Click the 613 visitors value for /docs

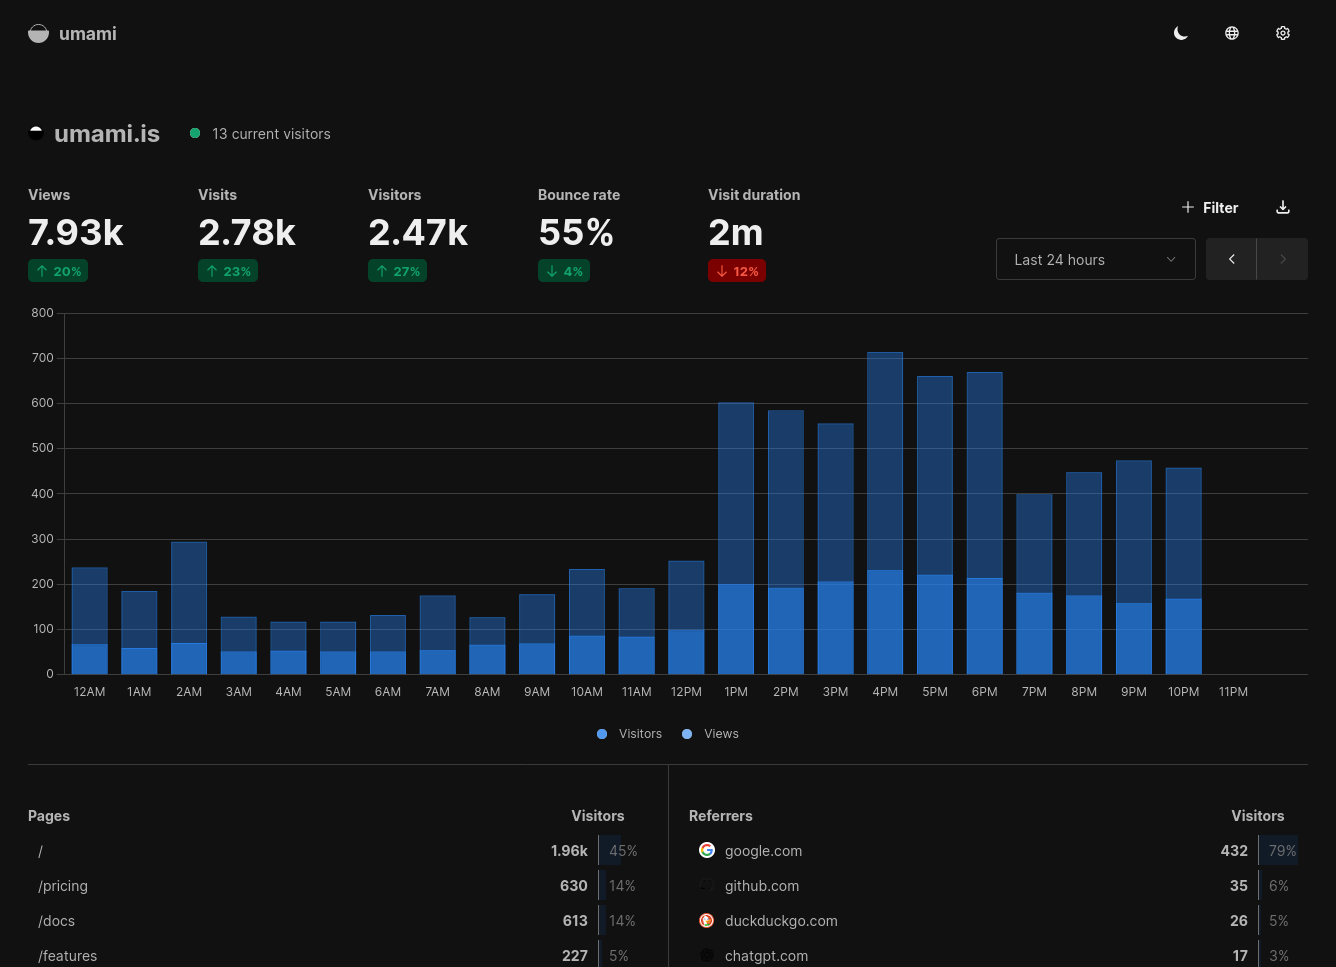575,921
